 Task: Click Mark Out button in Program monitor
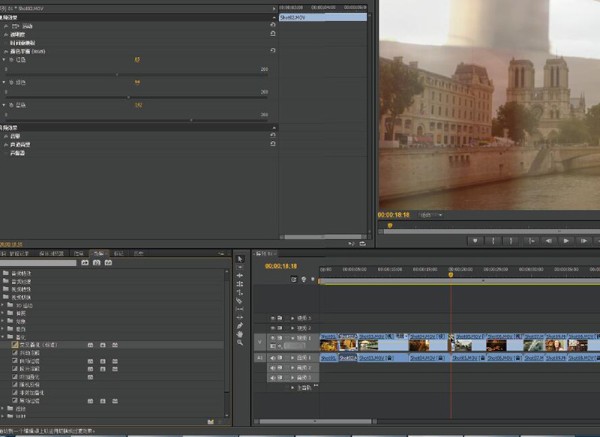[x=511, y=241]
